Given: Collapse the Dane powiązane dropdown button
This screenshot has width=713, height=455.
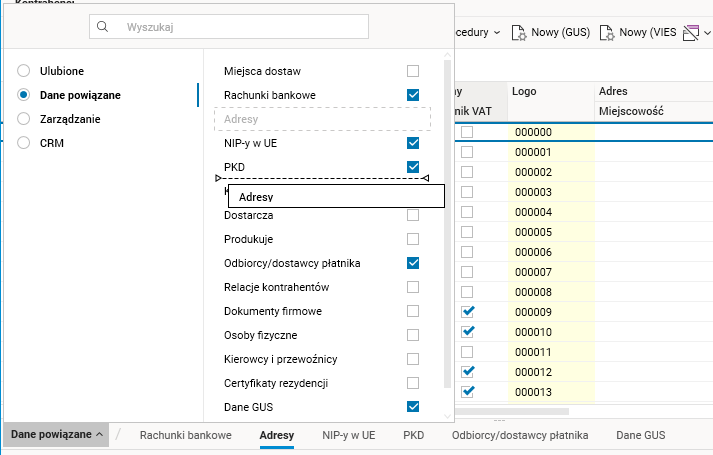Looking at the screenshot, I should click(x=57, y=435).
